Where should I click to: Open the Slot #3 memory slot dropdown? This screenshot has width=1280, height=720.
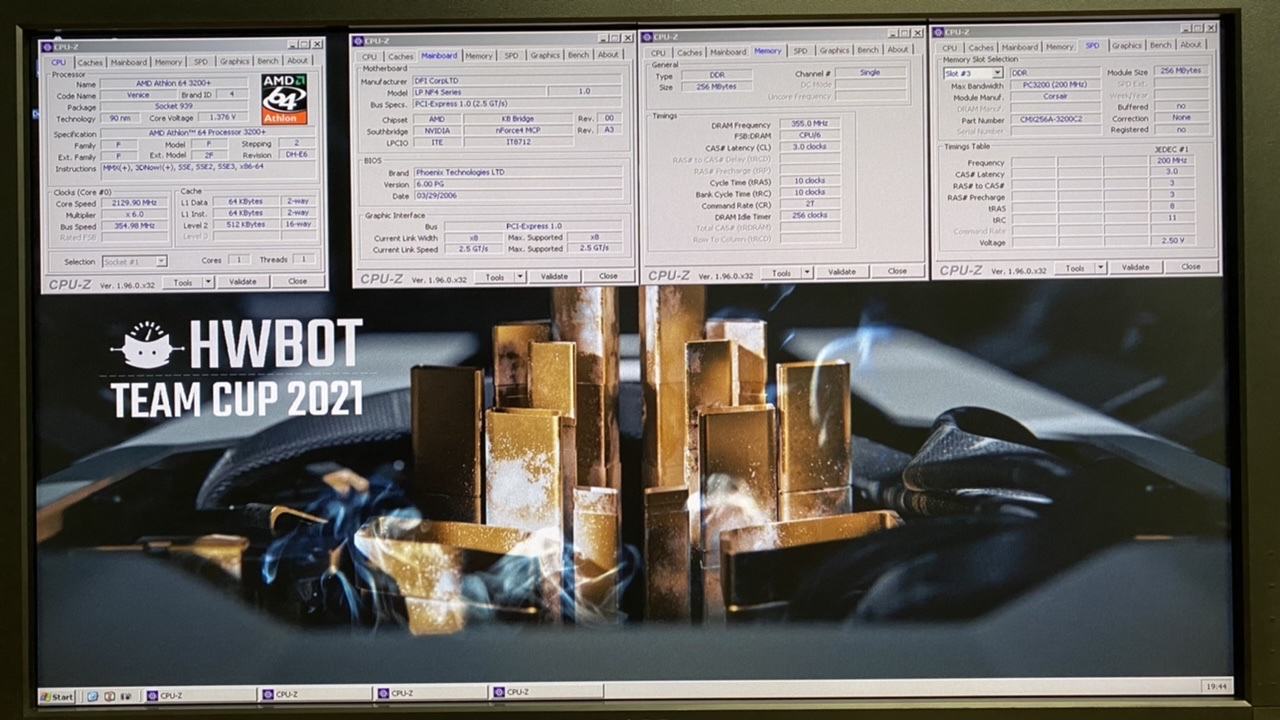point(997,73)
